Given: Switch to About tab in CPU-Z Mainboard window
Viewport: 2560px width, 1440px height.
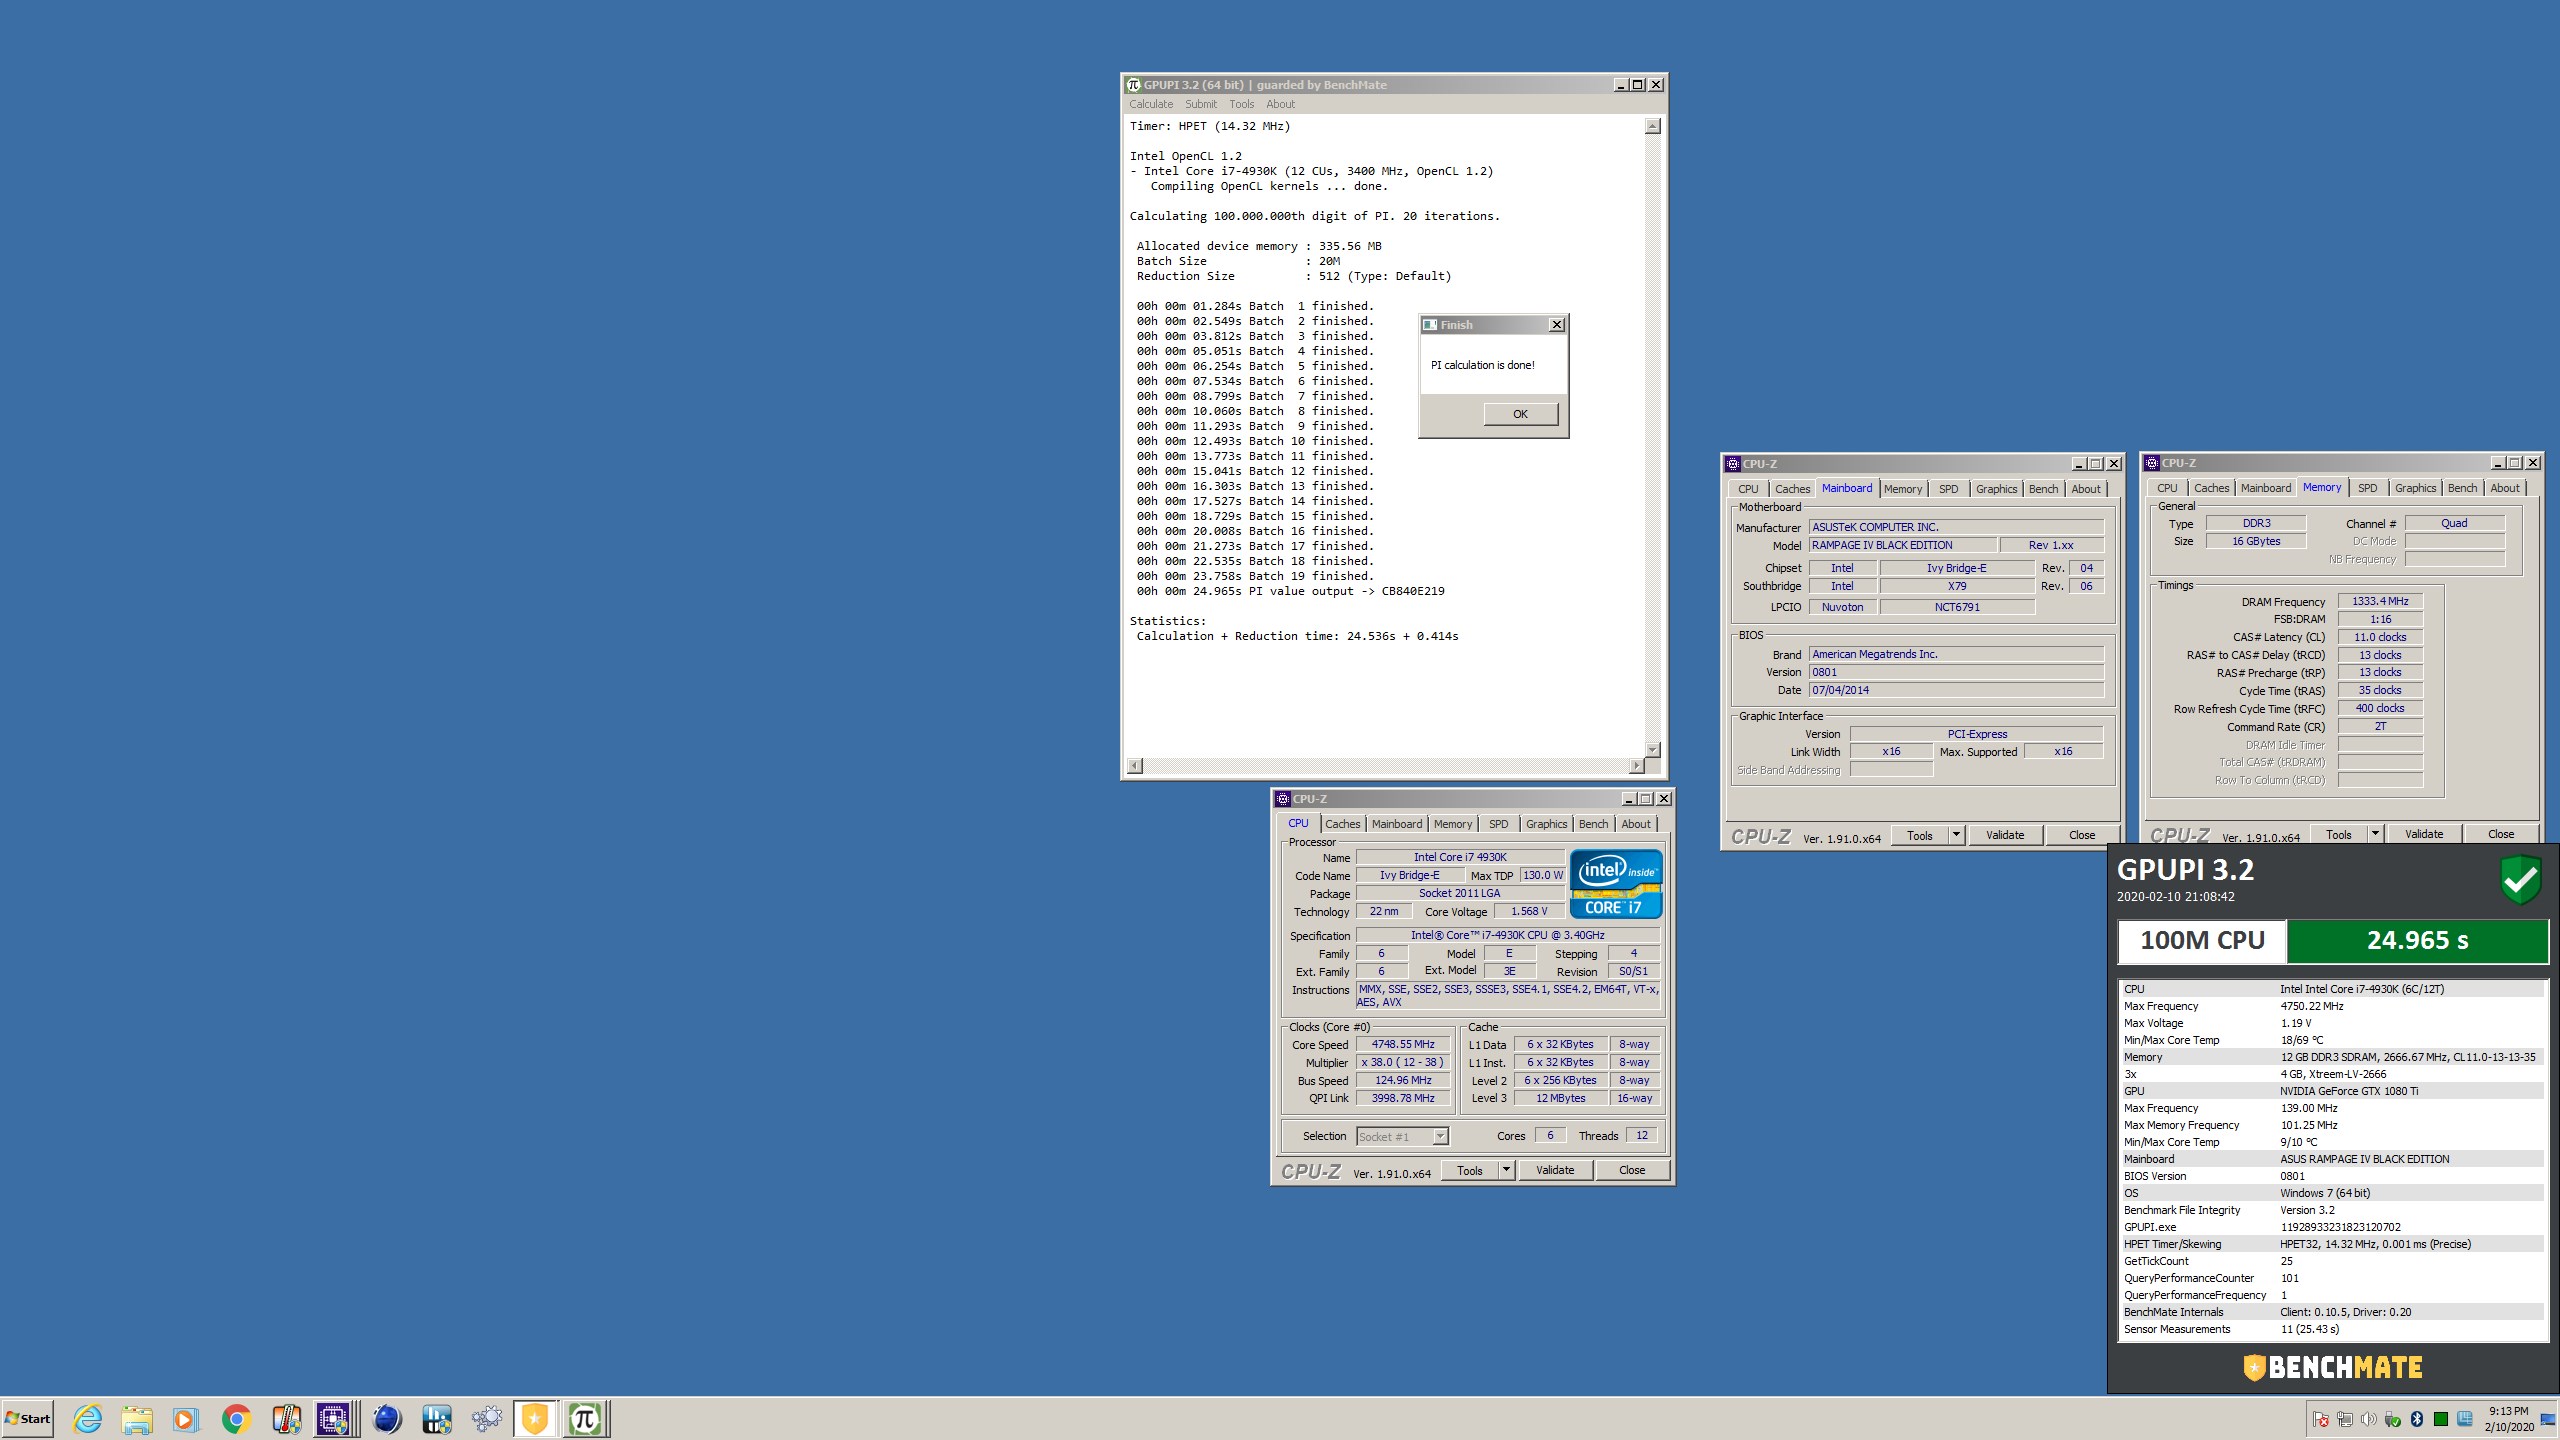Looking at the screenshot, I should 2086,489.
